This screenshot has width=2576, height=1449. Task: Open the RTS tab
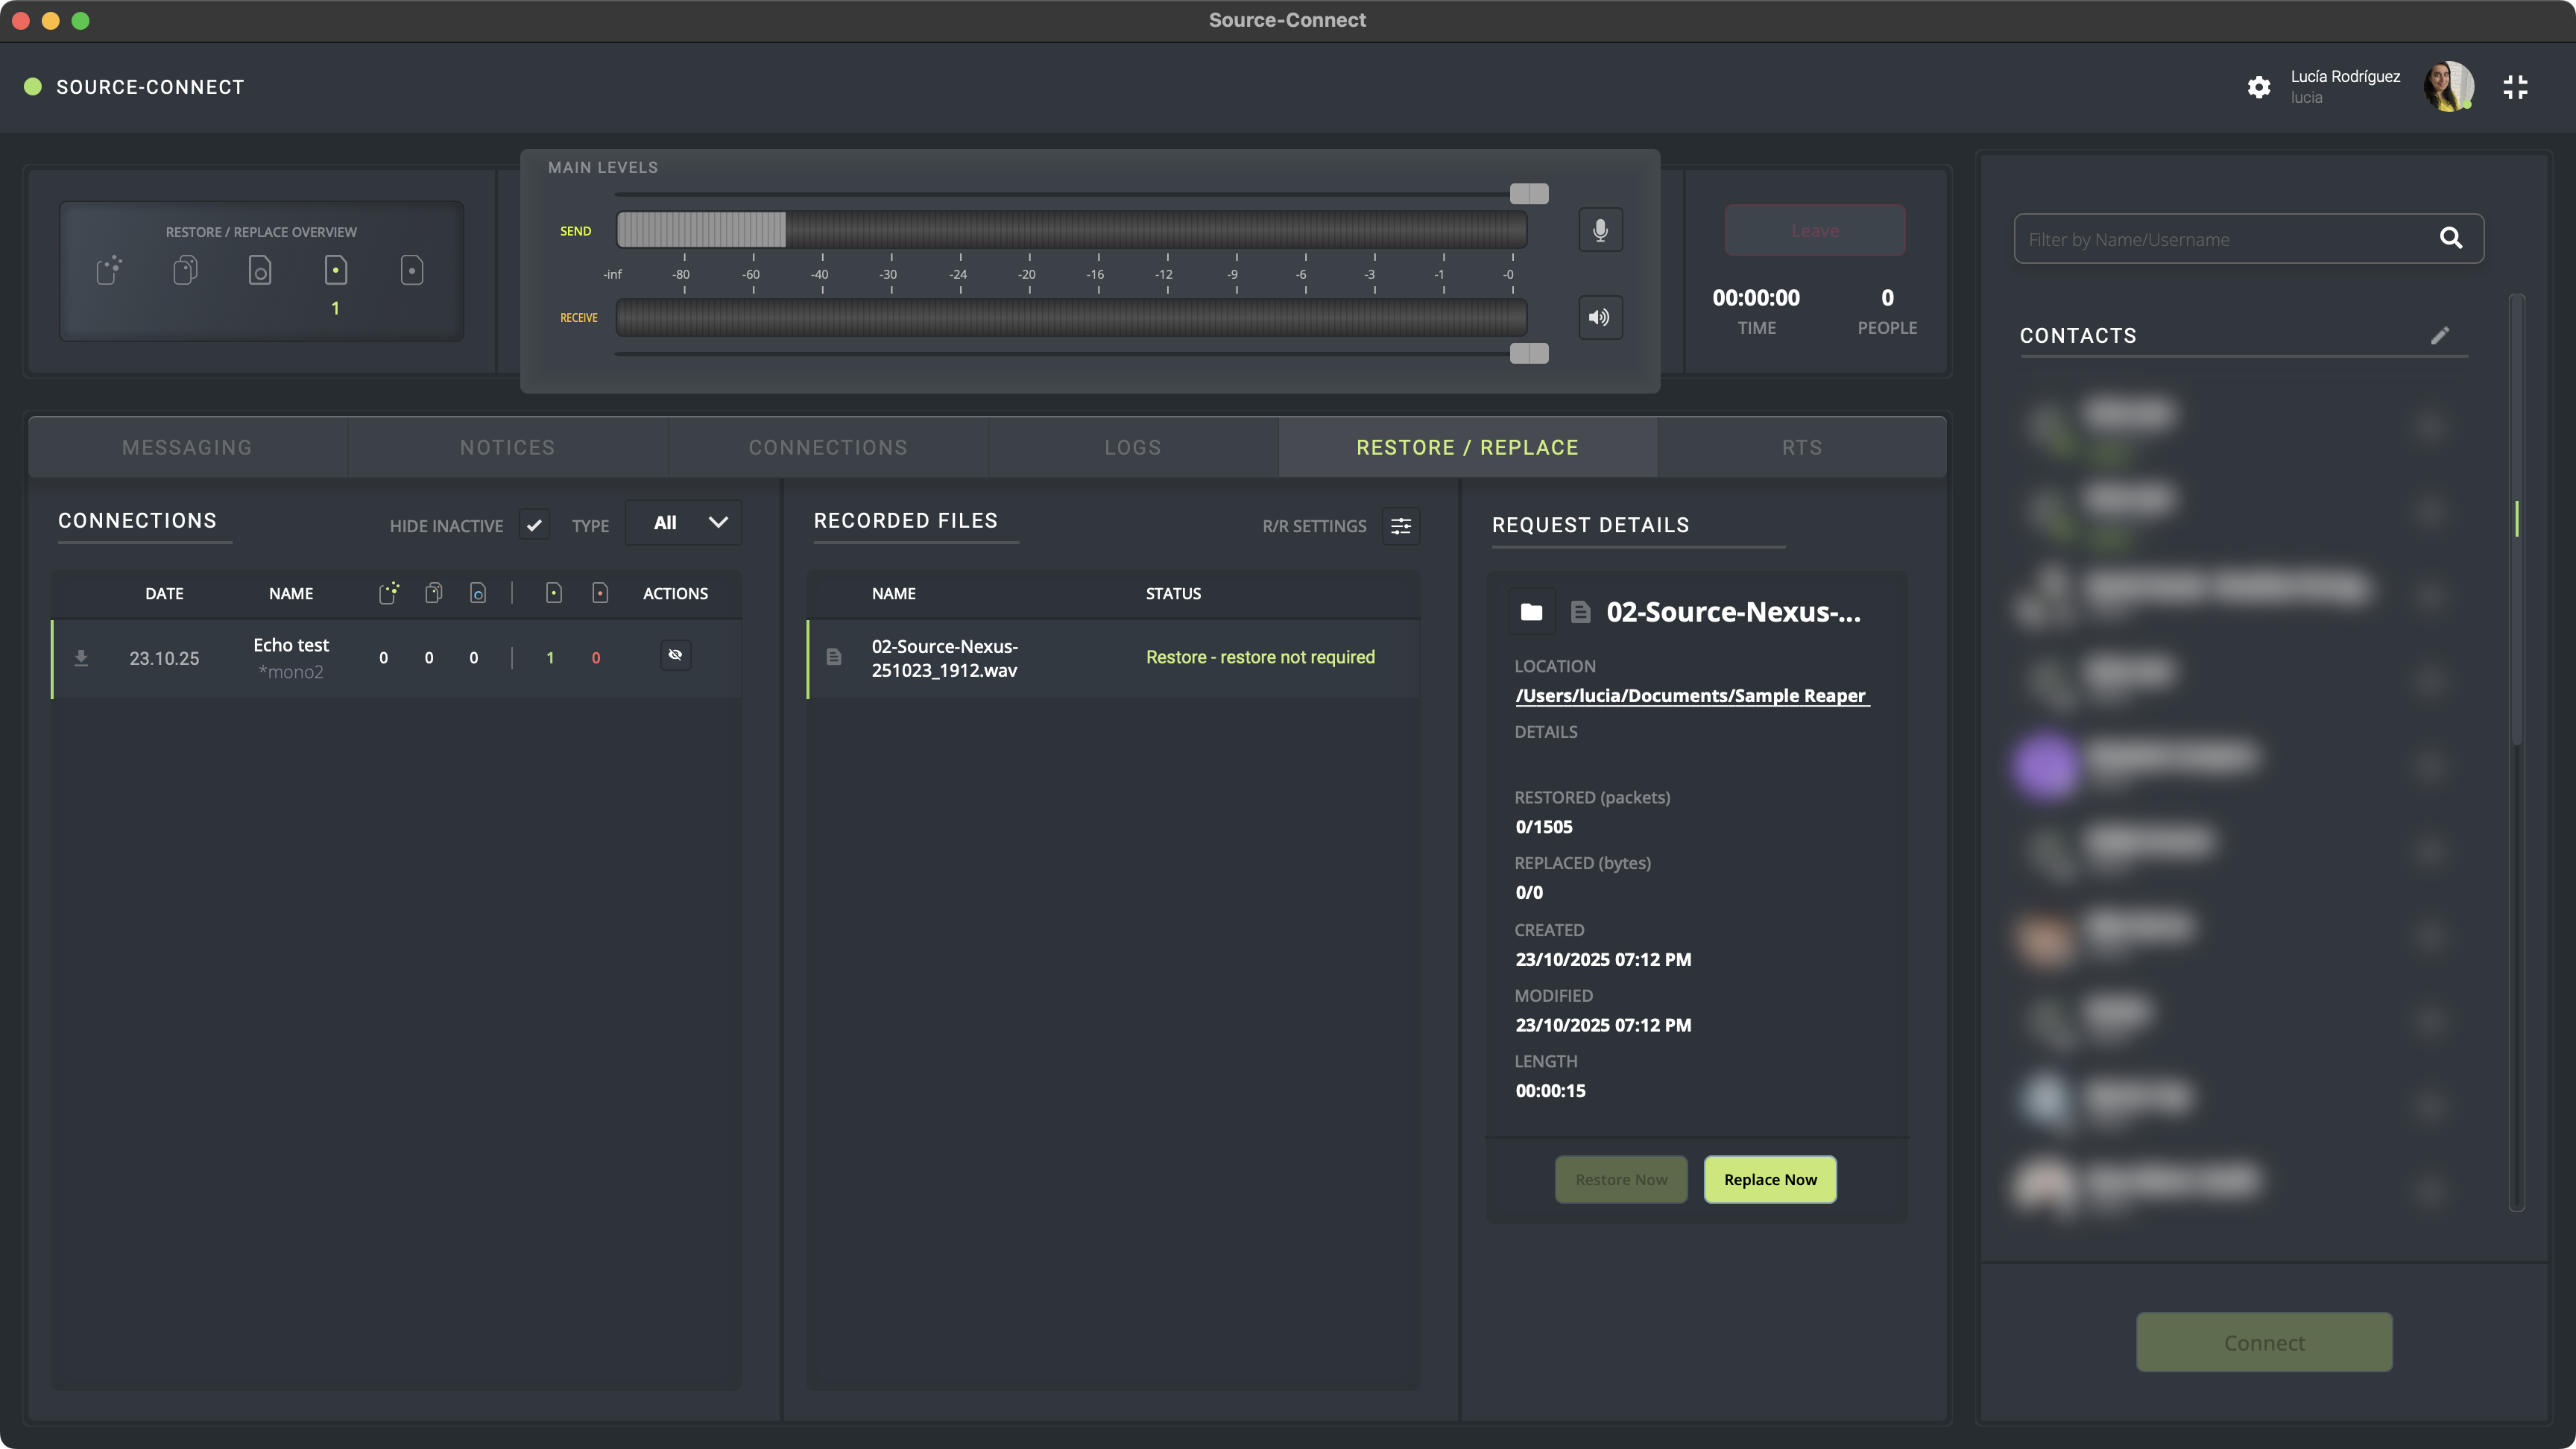coord(1801,447)
